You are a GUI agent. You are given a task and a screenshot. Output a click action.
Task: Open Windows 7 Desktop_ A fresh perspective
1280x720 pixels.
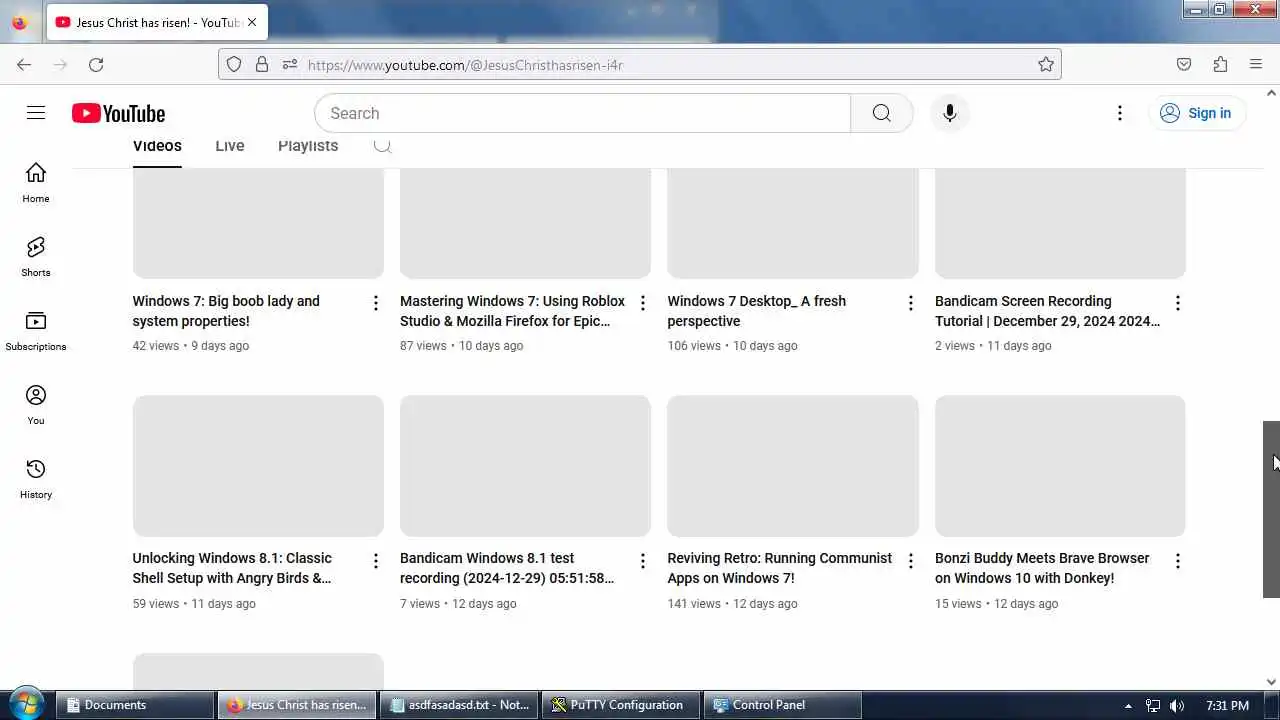(756, 311)
